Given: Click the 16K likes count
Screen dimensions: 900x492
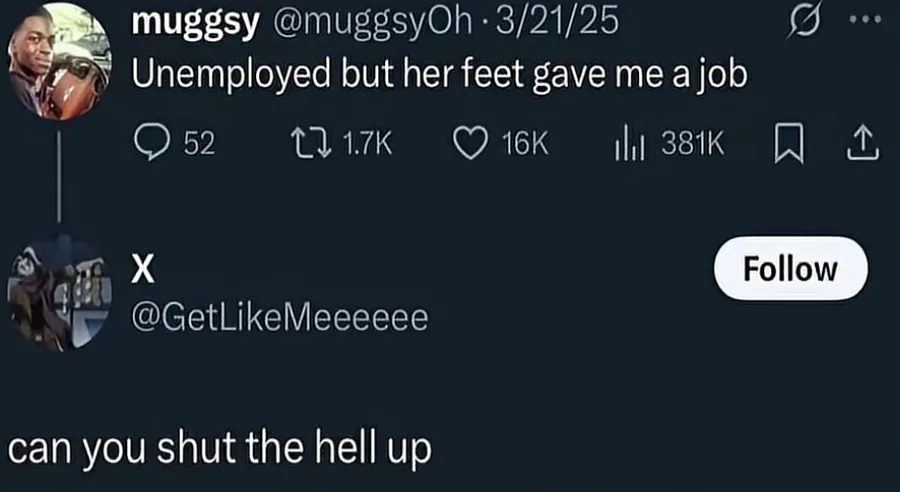Looking at the screenshot, I should [x=525, y=144].
